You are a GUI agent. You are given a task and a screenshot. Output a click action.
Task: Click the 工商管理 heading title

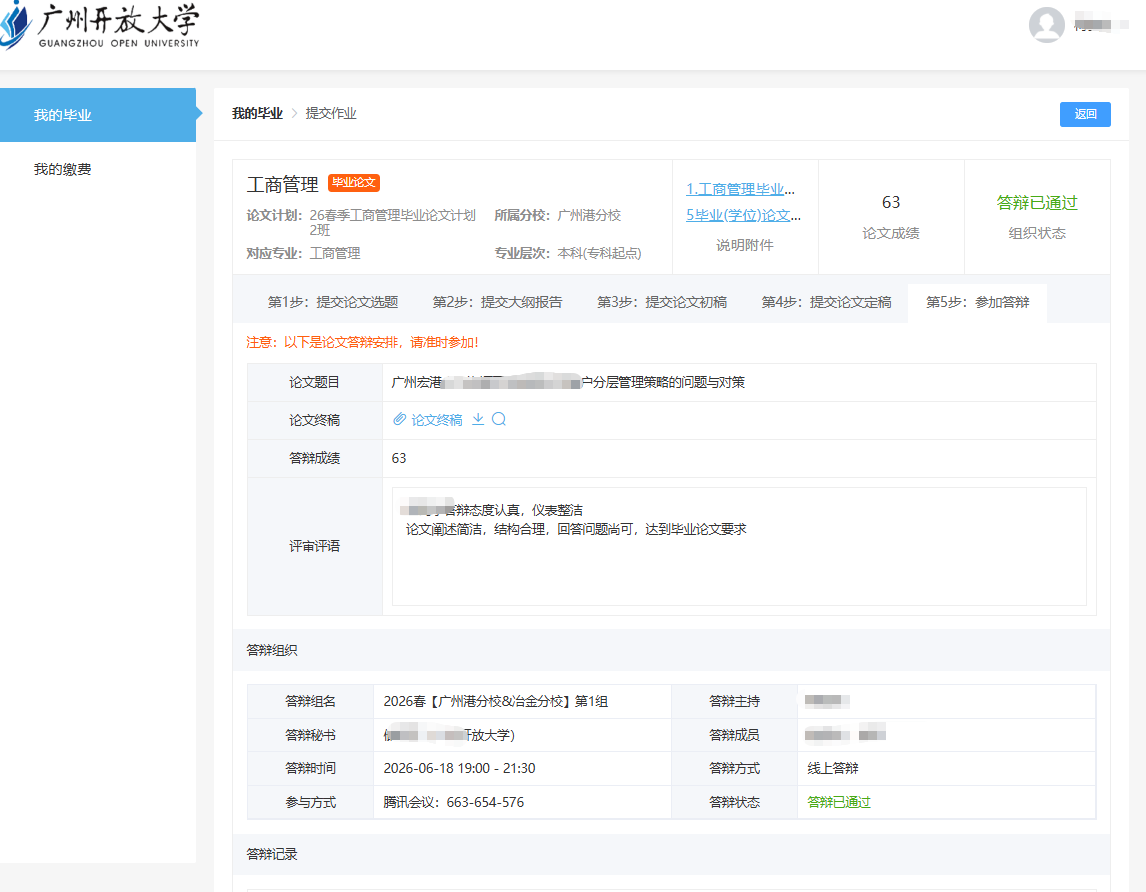[x=283, y=184]
